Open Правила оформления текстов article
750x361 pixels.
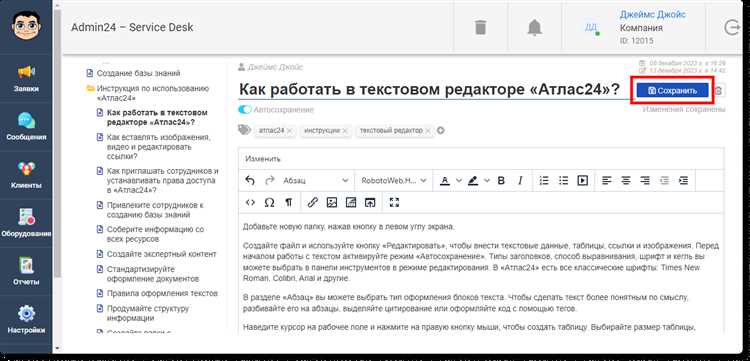tap(162, 293)
